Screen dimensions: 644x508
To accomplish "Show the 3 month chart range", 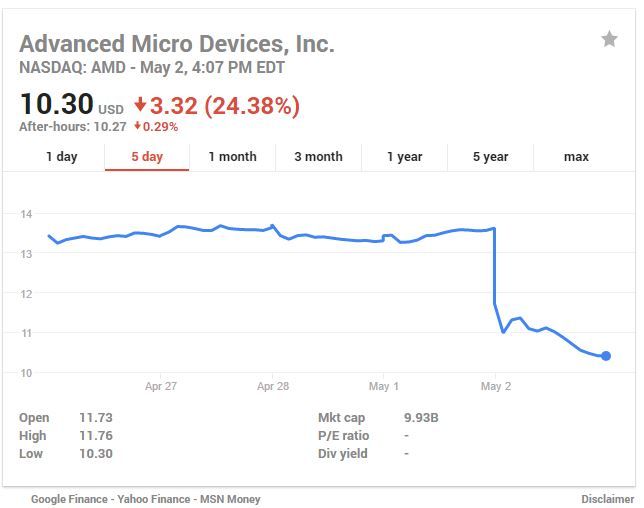I will click(x=318, y=157).
